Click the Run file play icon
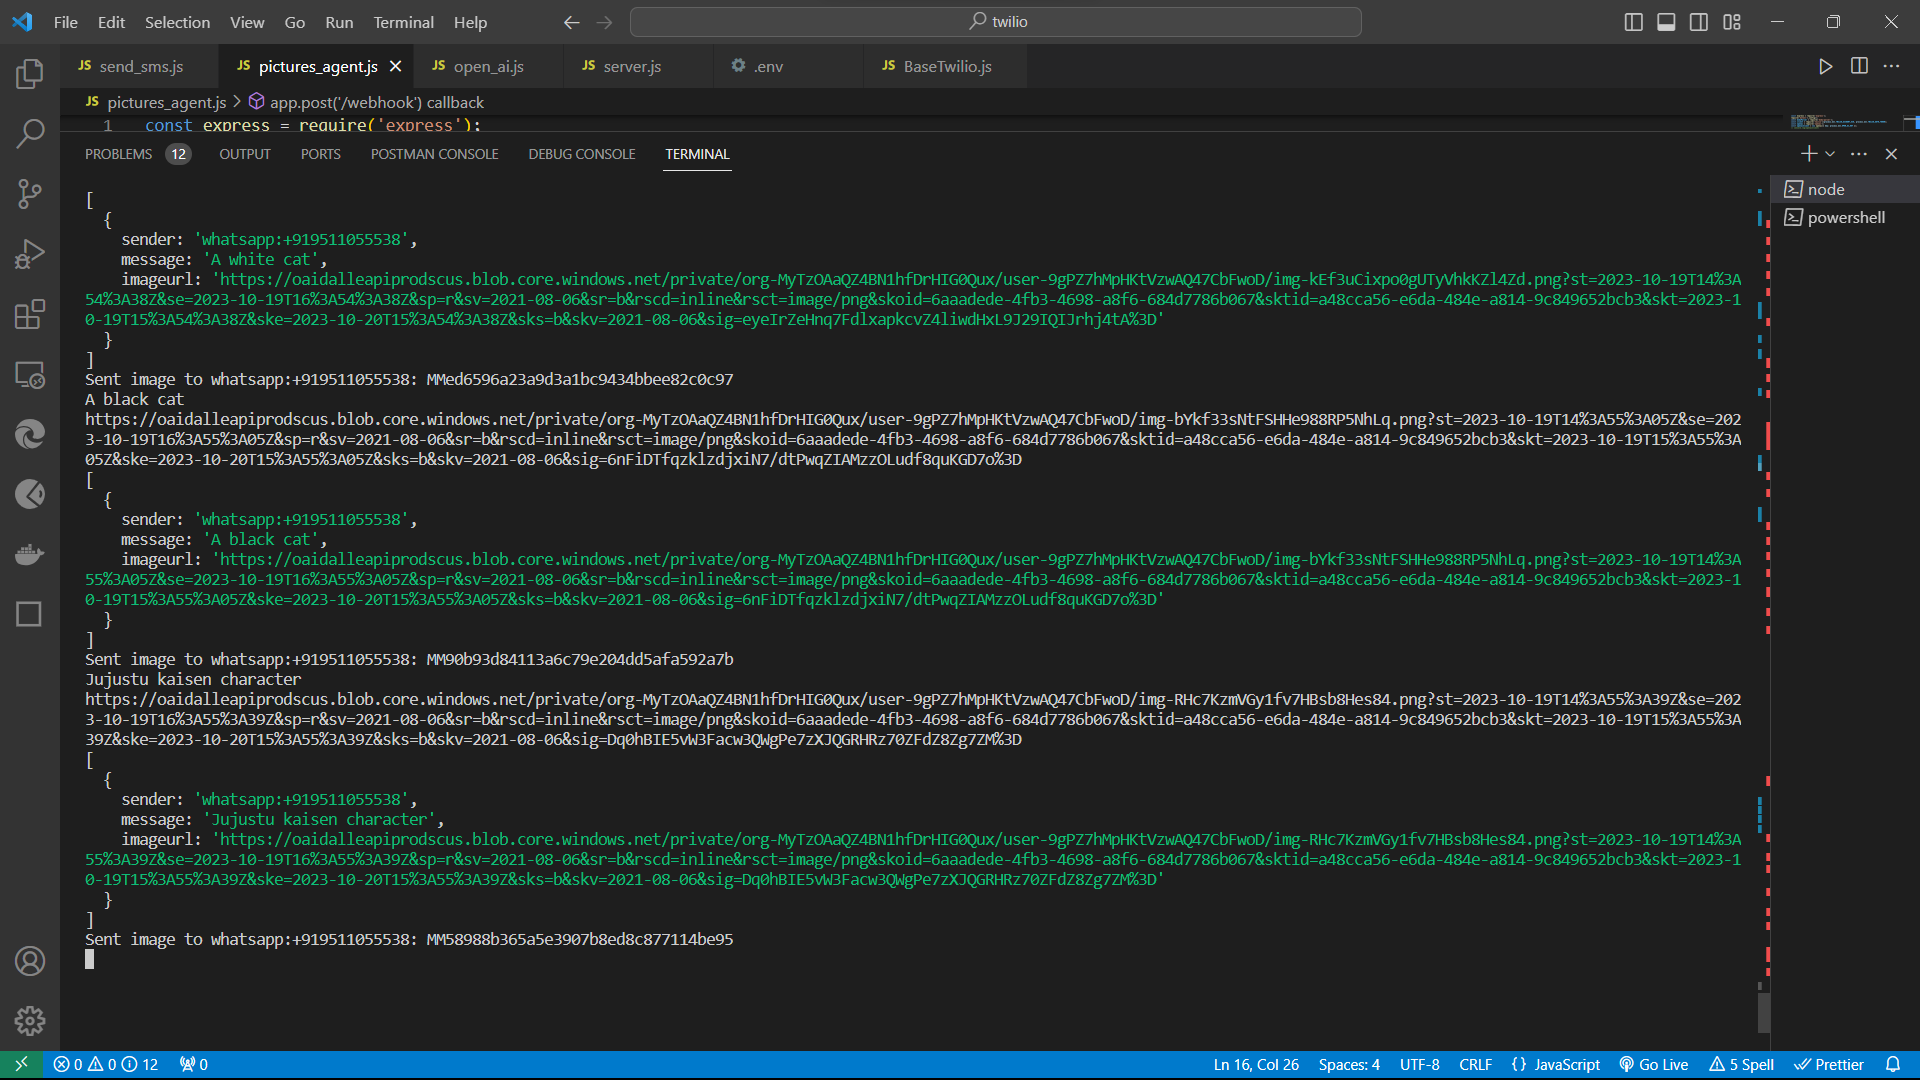 click(x=1825, y=66)
